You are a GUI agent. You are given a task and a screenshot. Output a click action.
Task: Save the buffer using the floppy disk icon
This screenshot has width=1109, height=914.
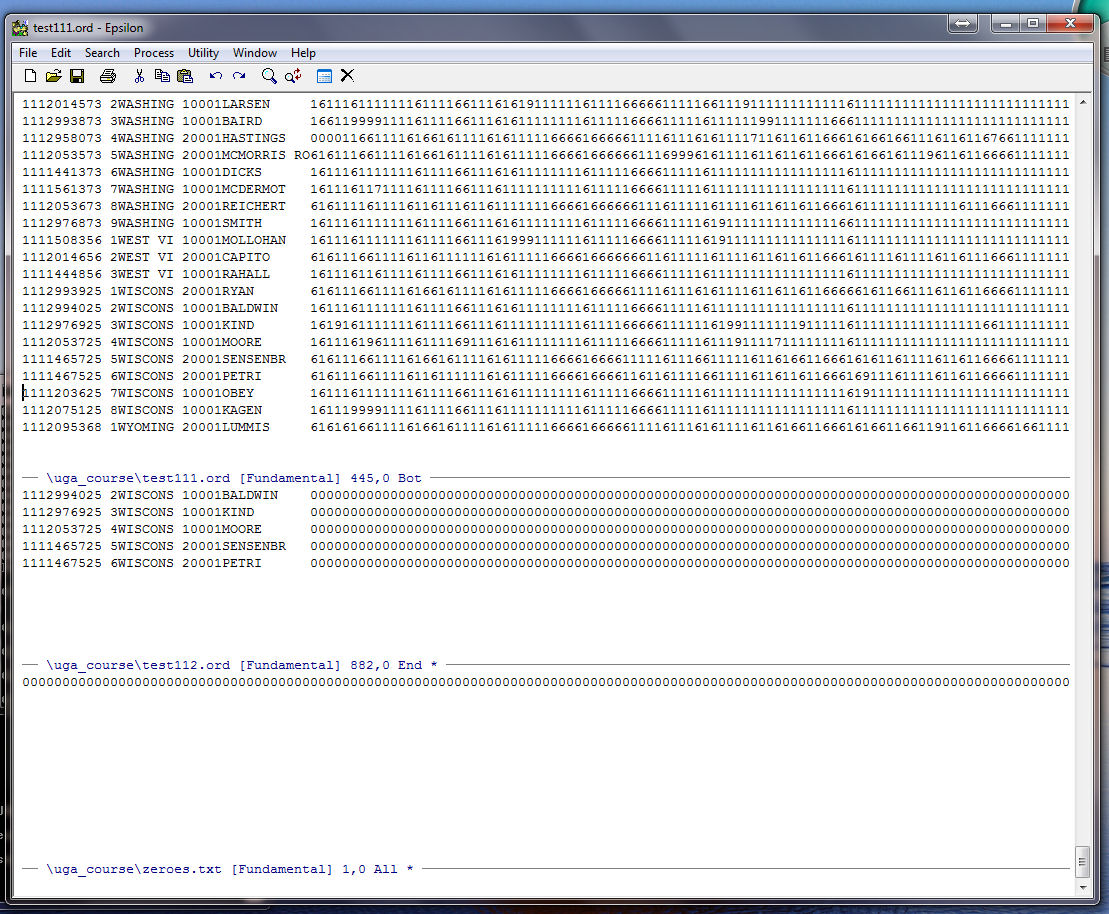point(77,76)
